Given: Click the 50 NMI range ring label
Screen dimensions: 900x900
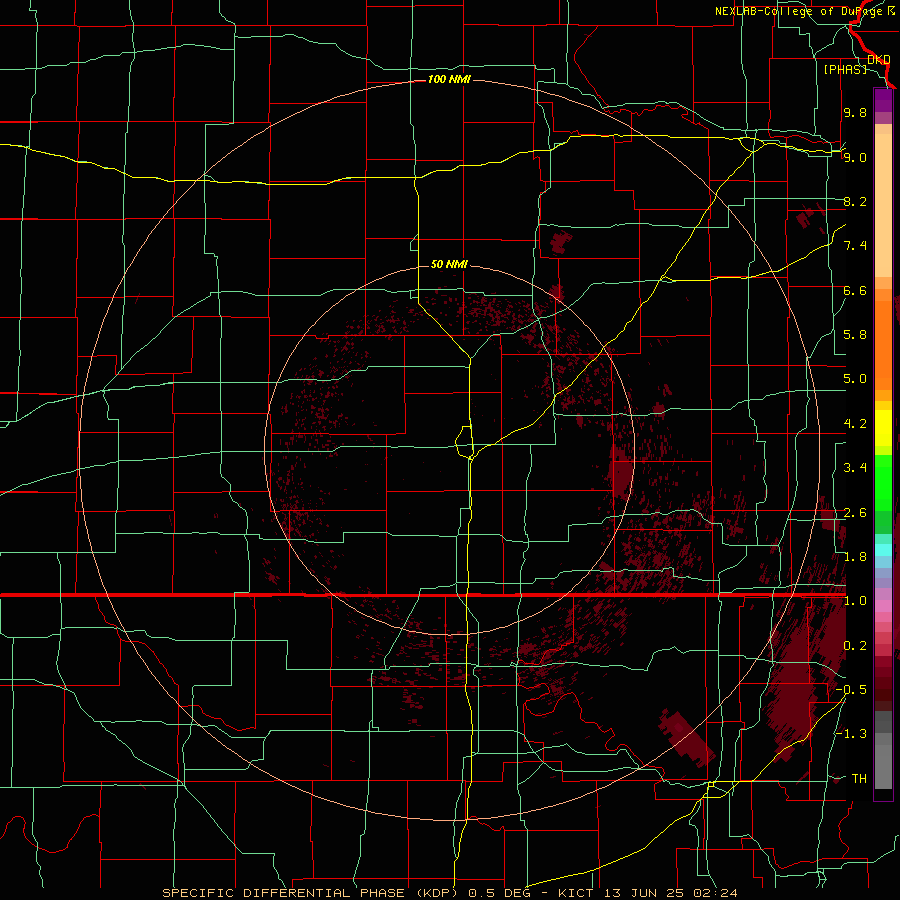Looking at the screenshot, I should pos(449,264).
